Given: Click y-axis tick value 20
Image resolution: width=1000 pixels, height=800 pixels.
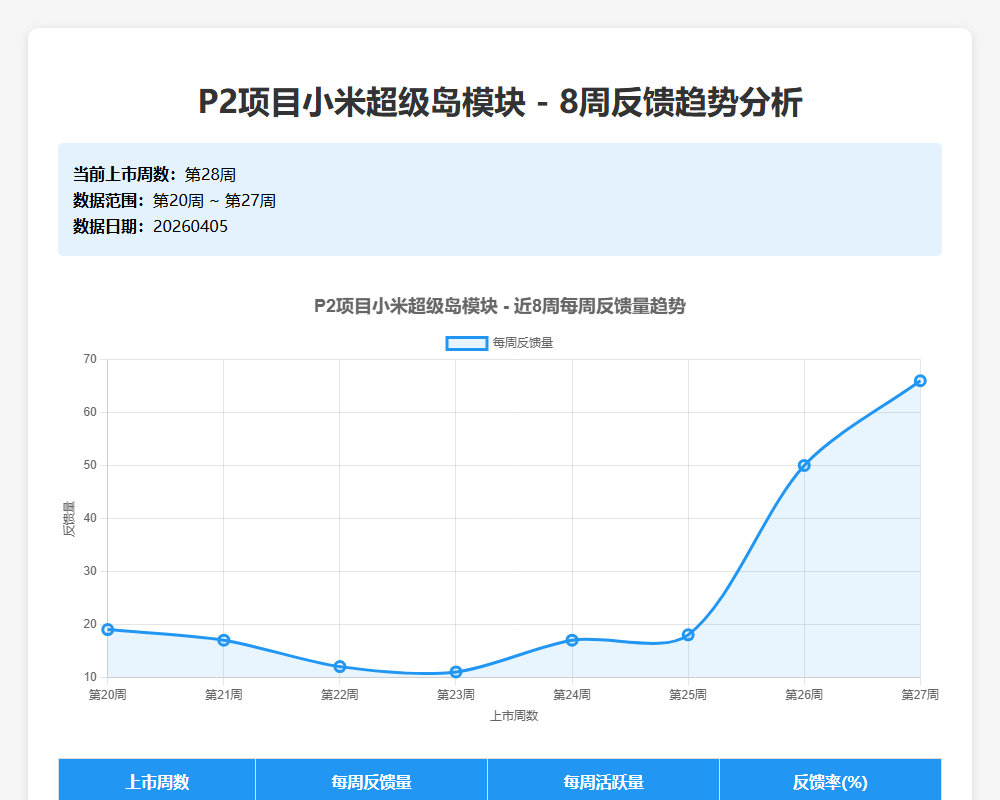Looking at the screenshot, I should [90, 624].
